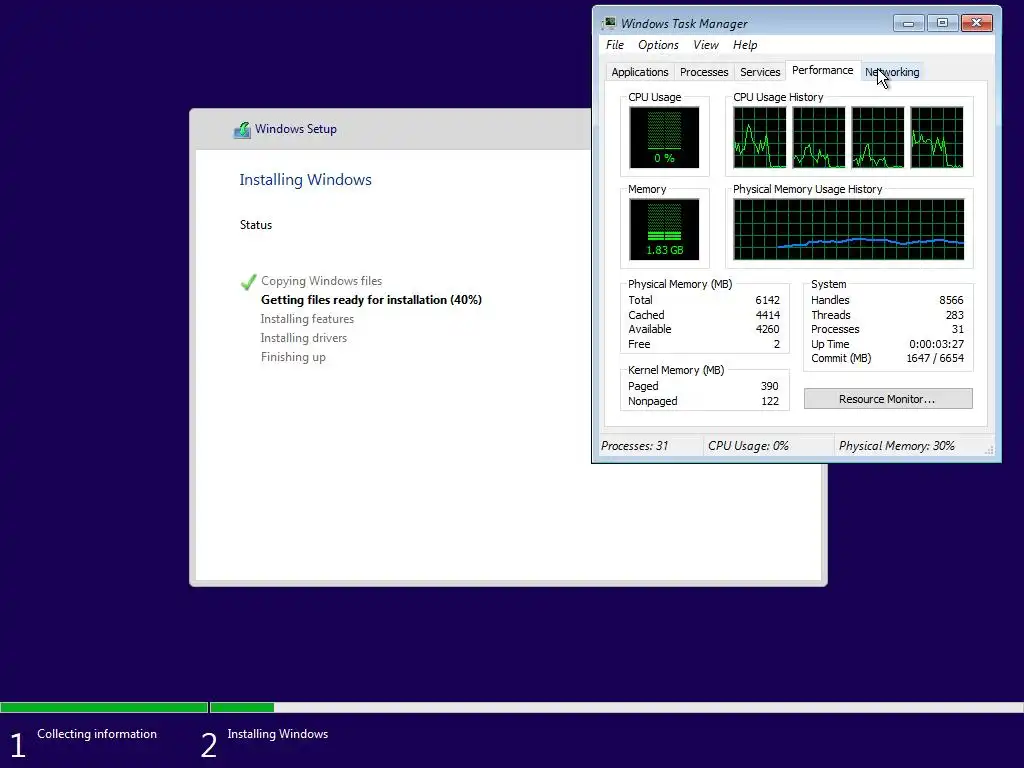Click the Kernel Memory Paged value 390
The height and width of the screenshot is (768, 1024).
click(x=769, y=387)
